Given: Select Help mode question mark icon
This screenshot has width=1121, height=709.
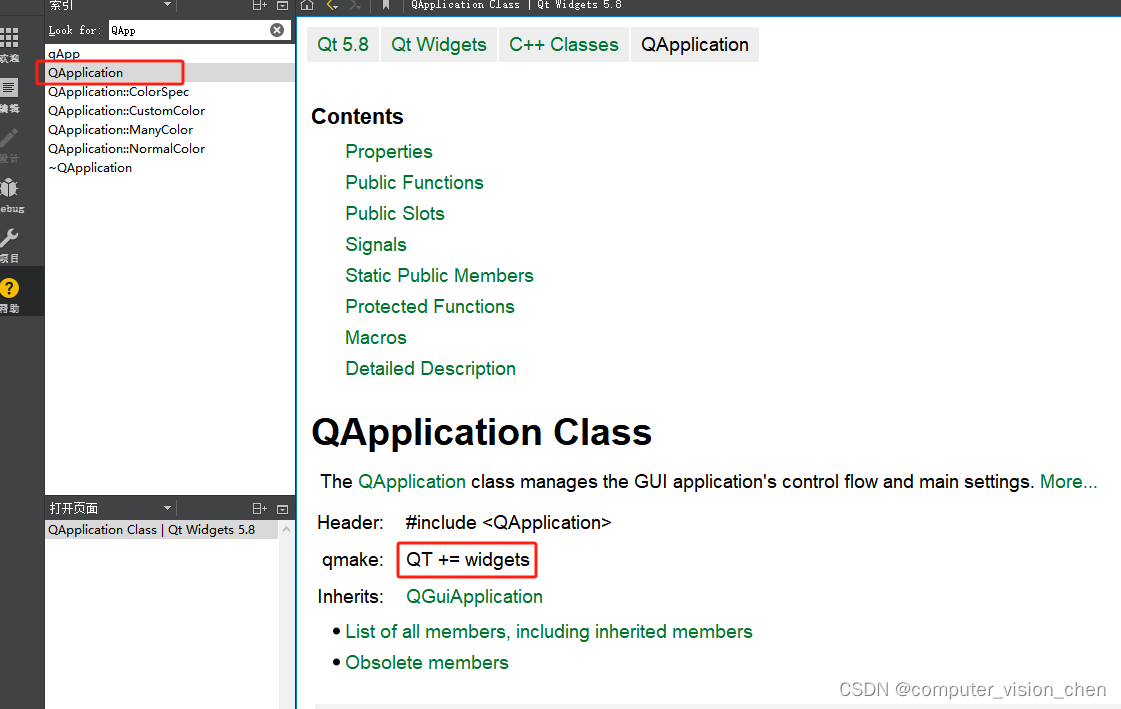Looking at the screenshot, I should pos(9,288).
